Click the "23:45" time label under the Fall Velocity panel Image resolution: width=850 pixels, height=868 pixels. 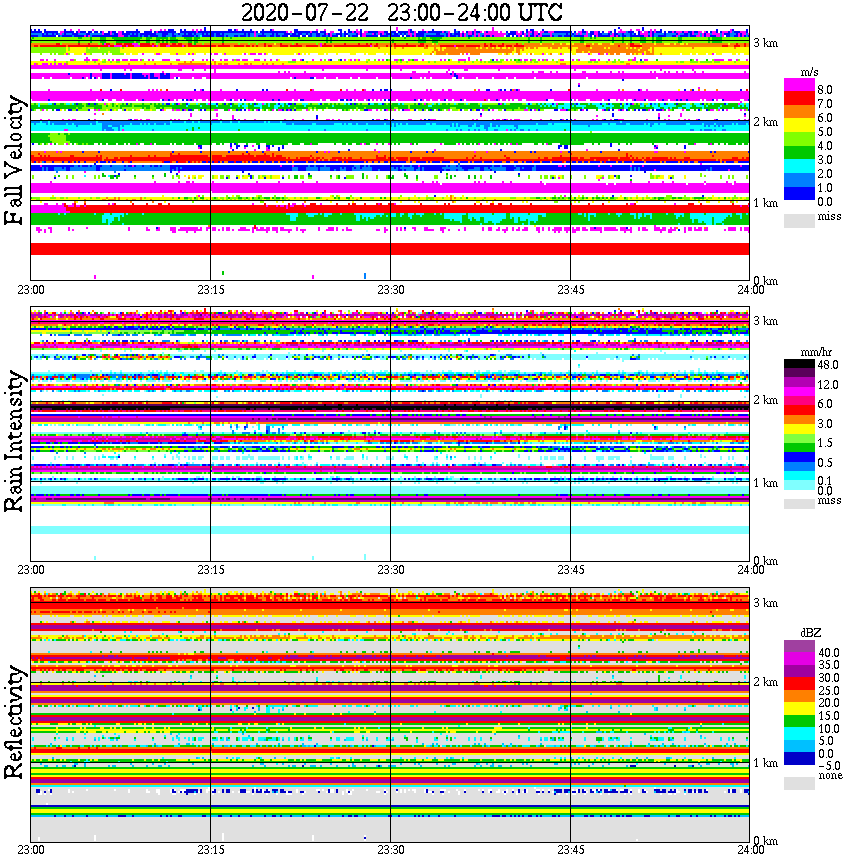[x=570, y=290]
